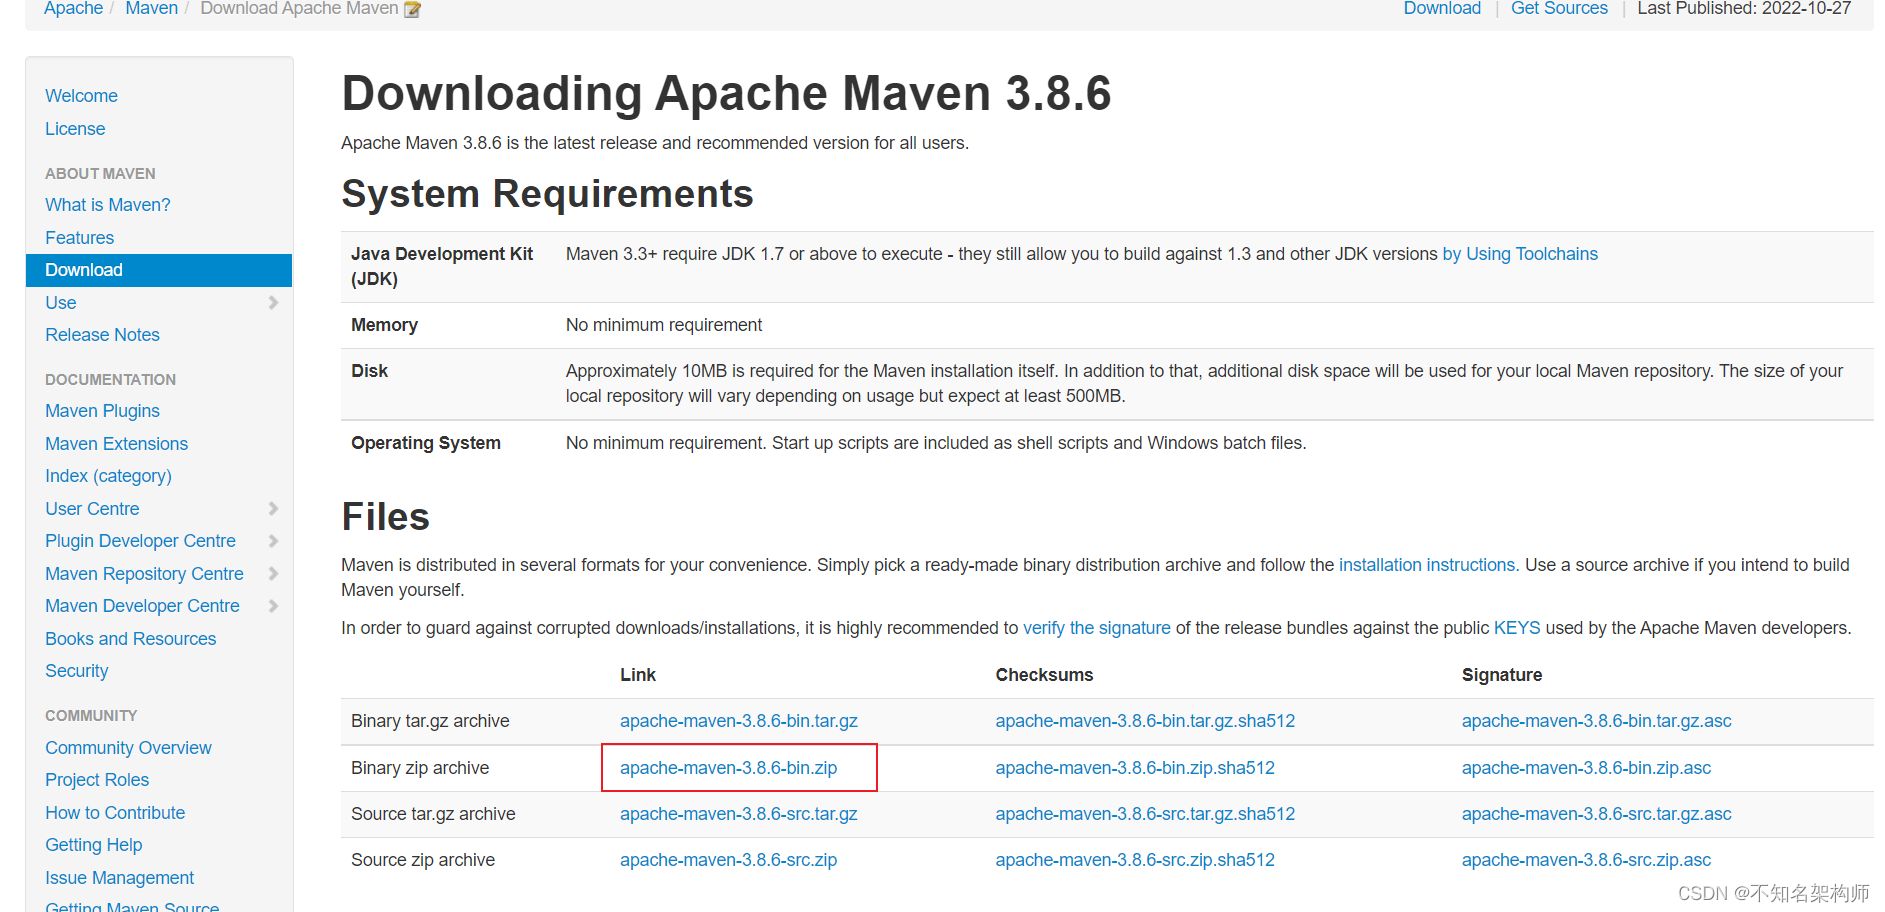Follow the 'by Using Toolchains' link
1885x912 pixels.
point(1520,254)
